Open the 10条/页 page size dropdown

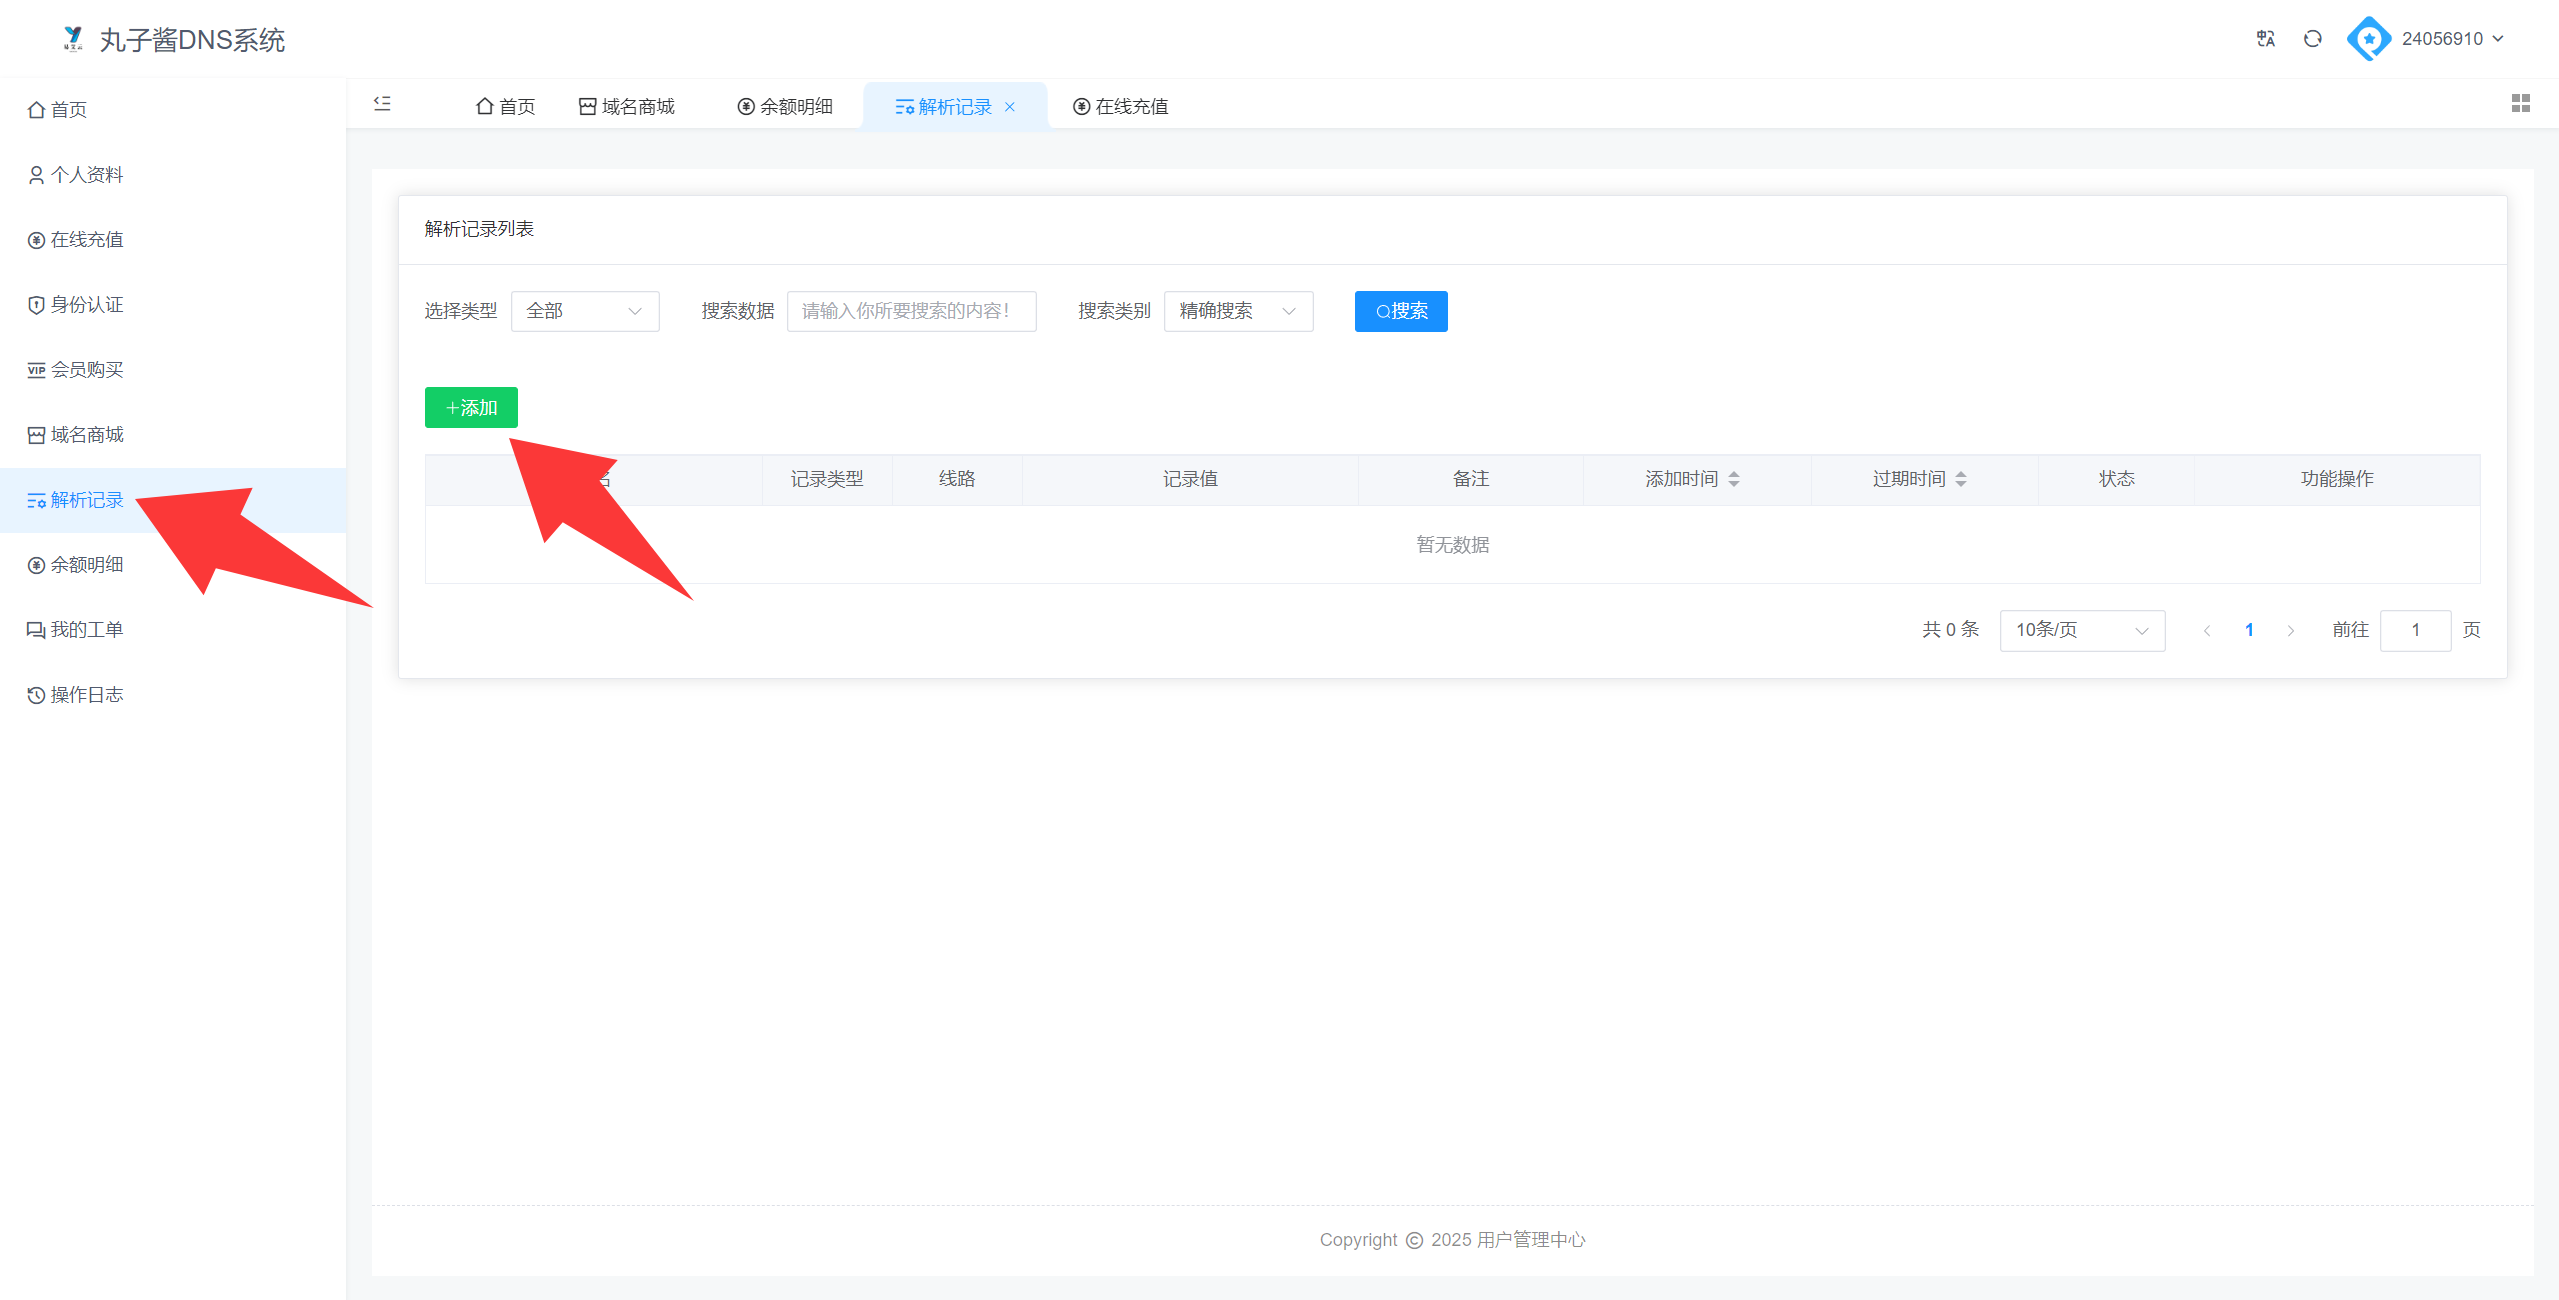[2081, 630]
